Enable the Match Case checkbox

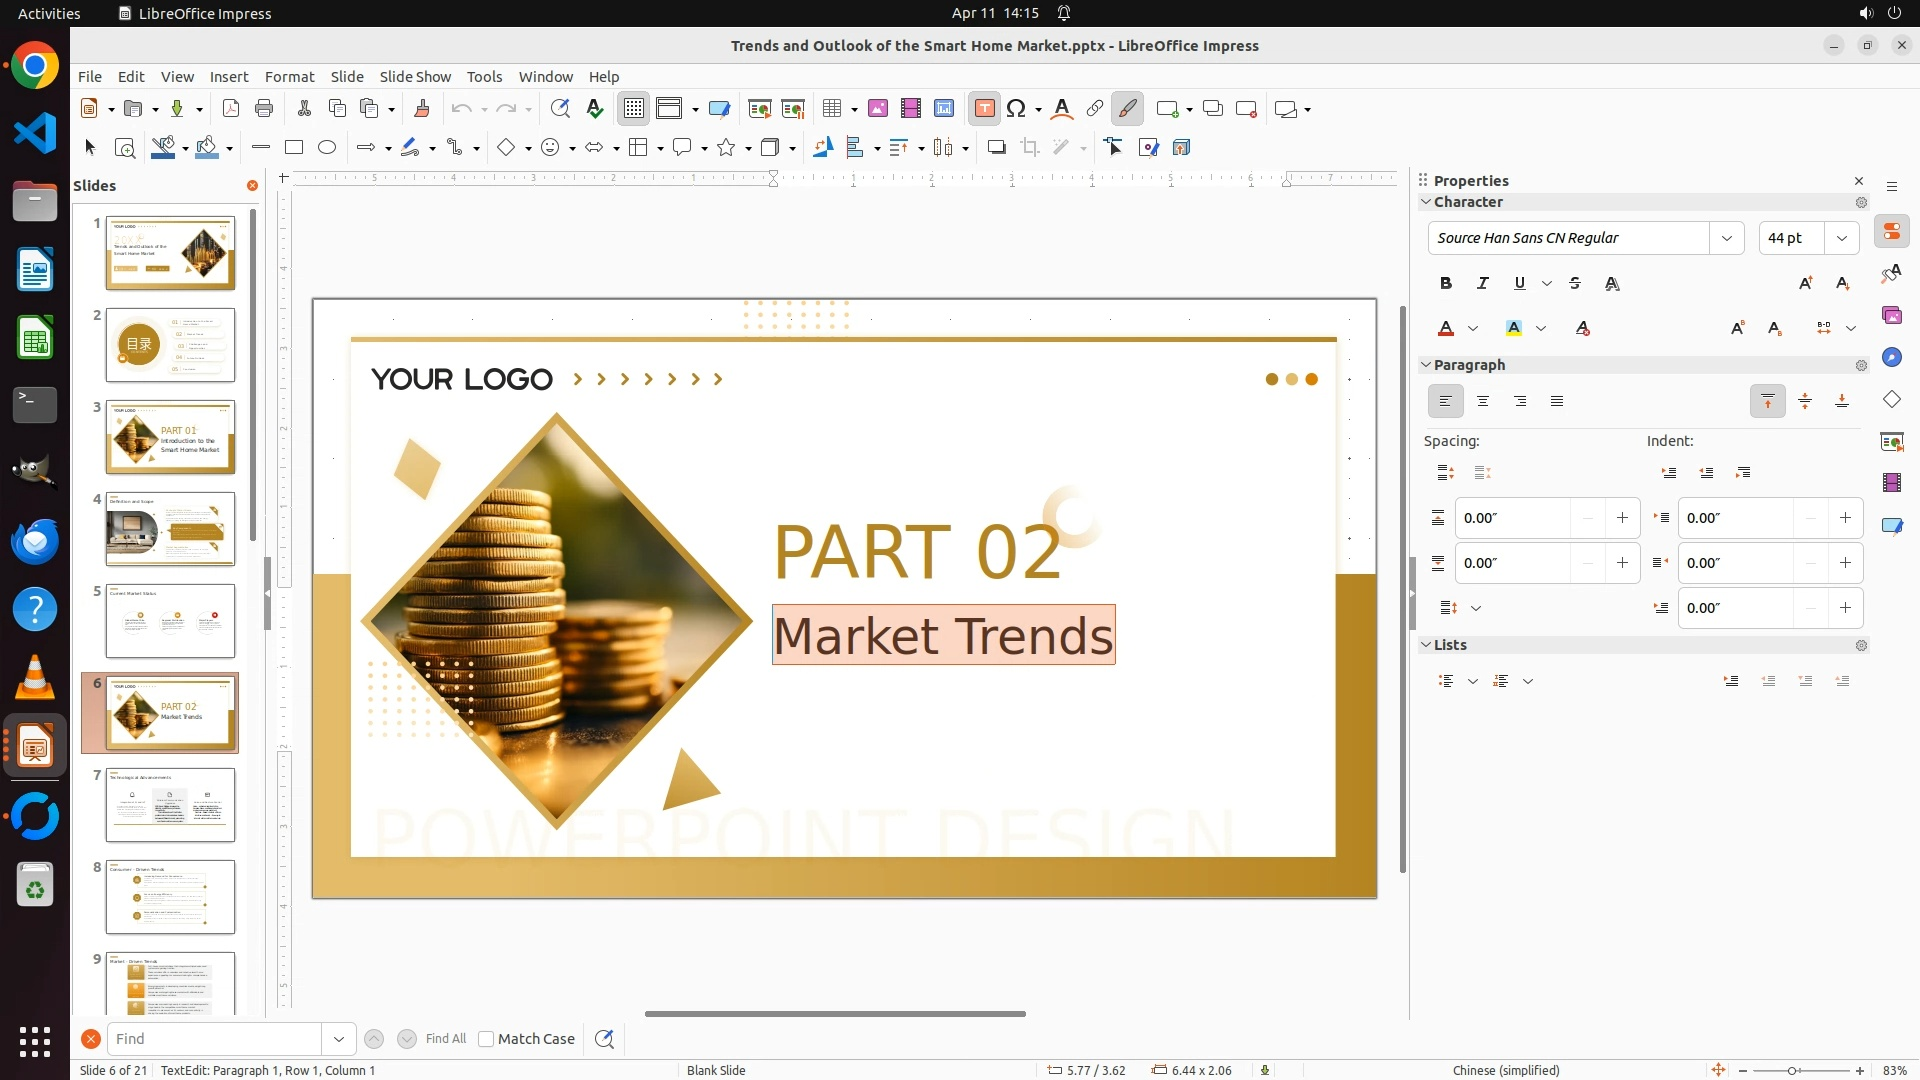(487, 1039)
